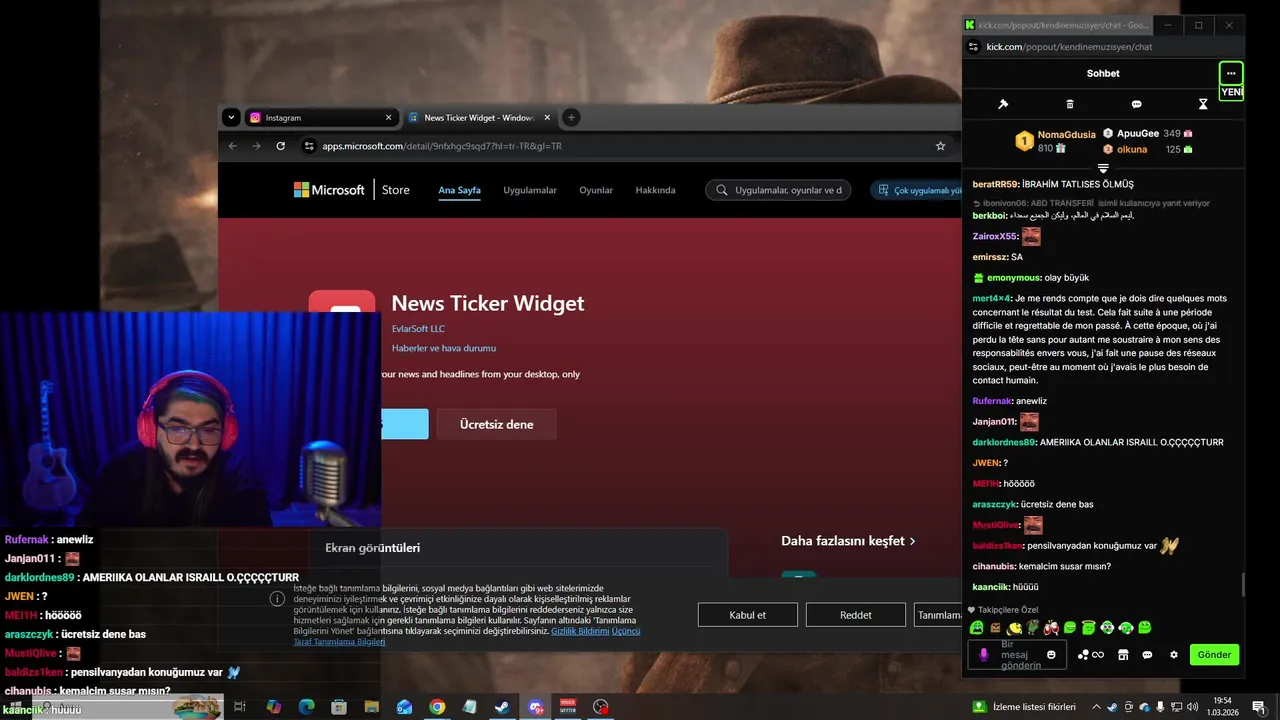Click the Store search box
This screenshot has width=1280, height=720.
[778, 190]
